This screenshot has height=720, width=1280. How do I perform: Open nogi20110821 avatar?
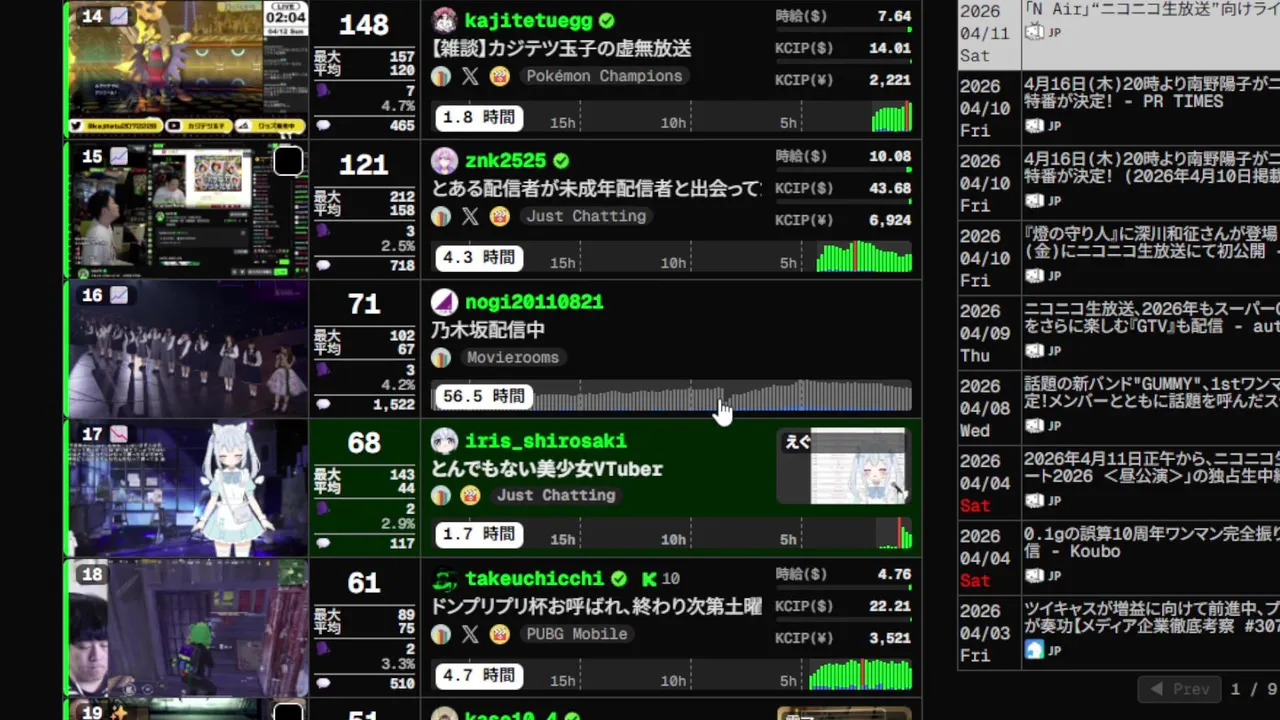[444, 302]
